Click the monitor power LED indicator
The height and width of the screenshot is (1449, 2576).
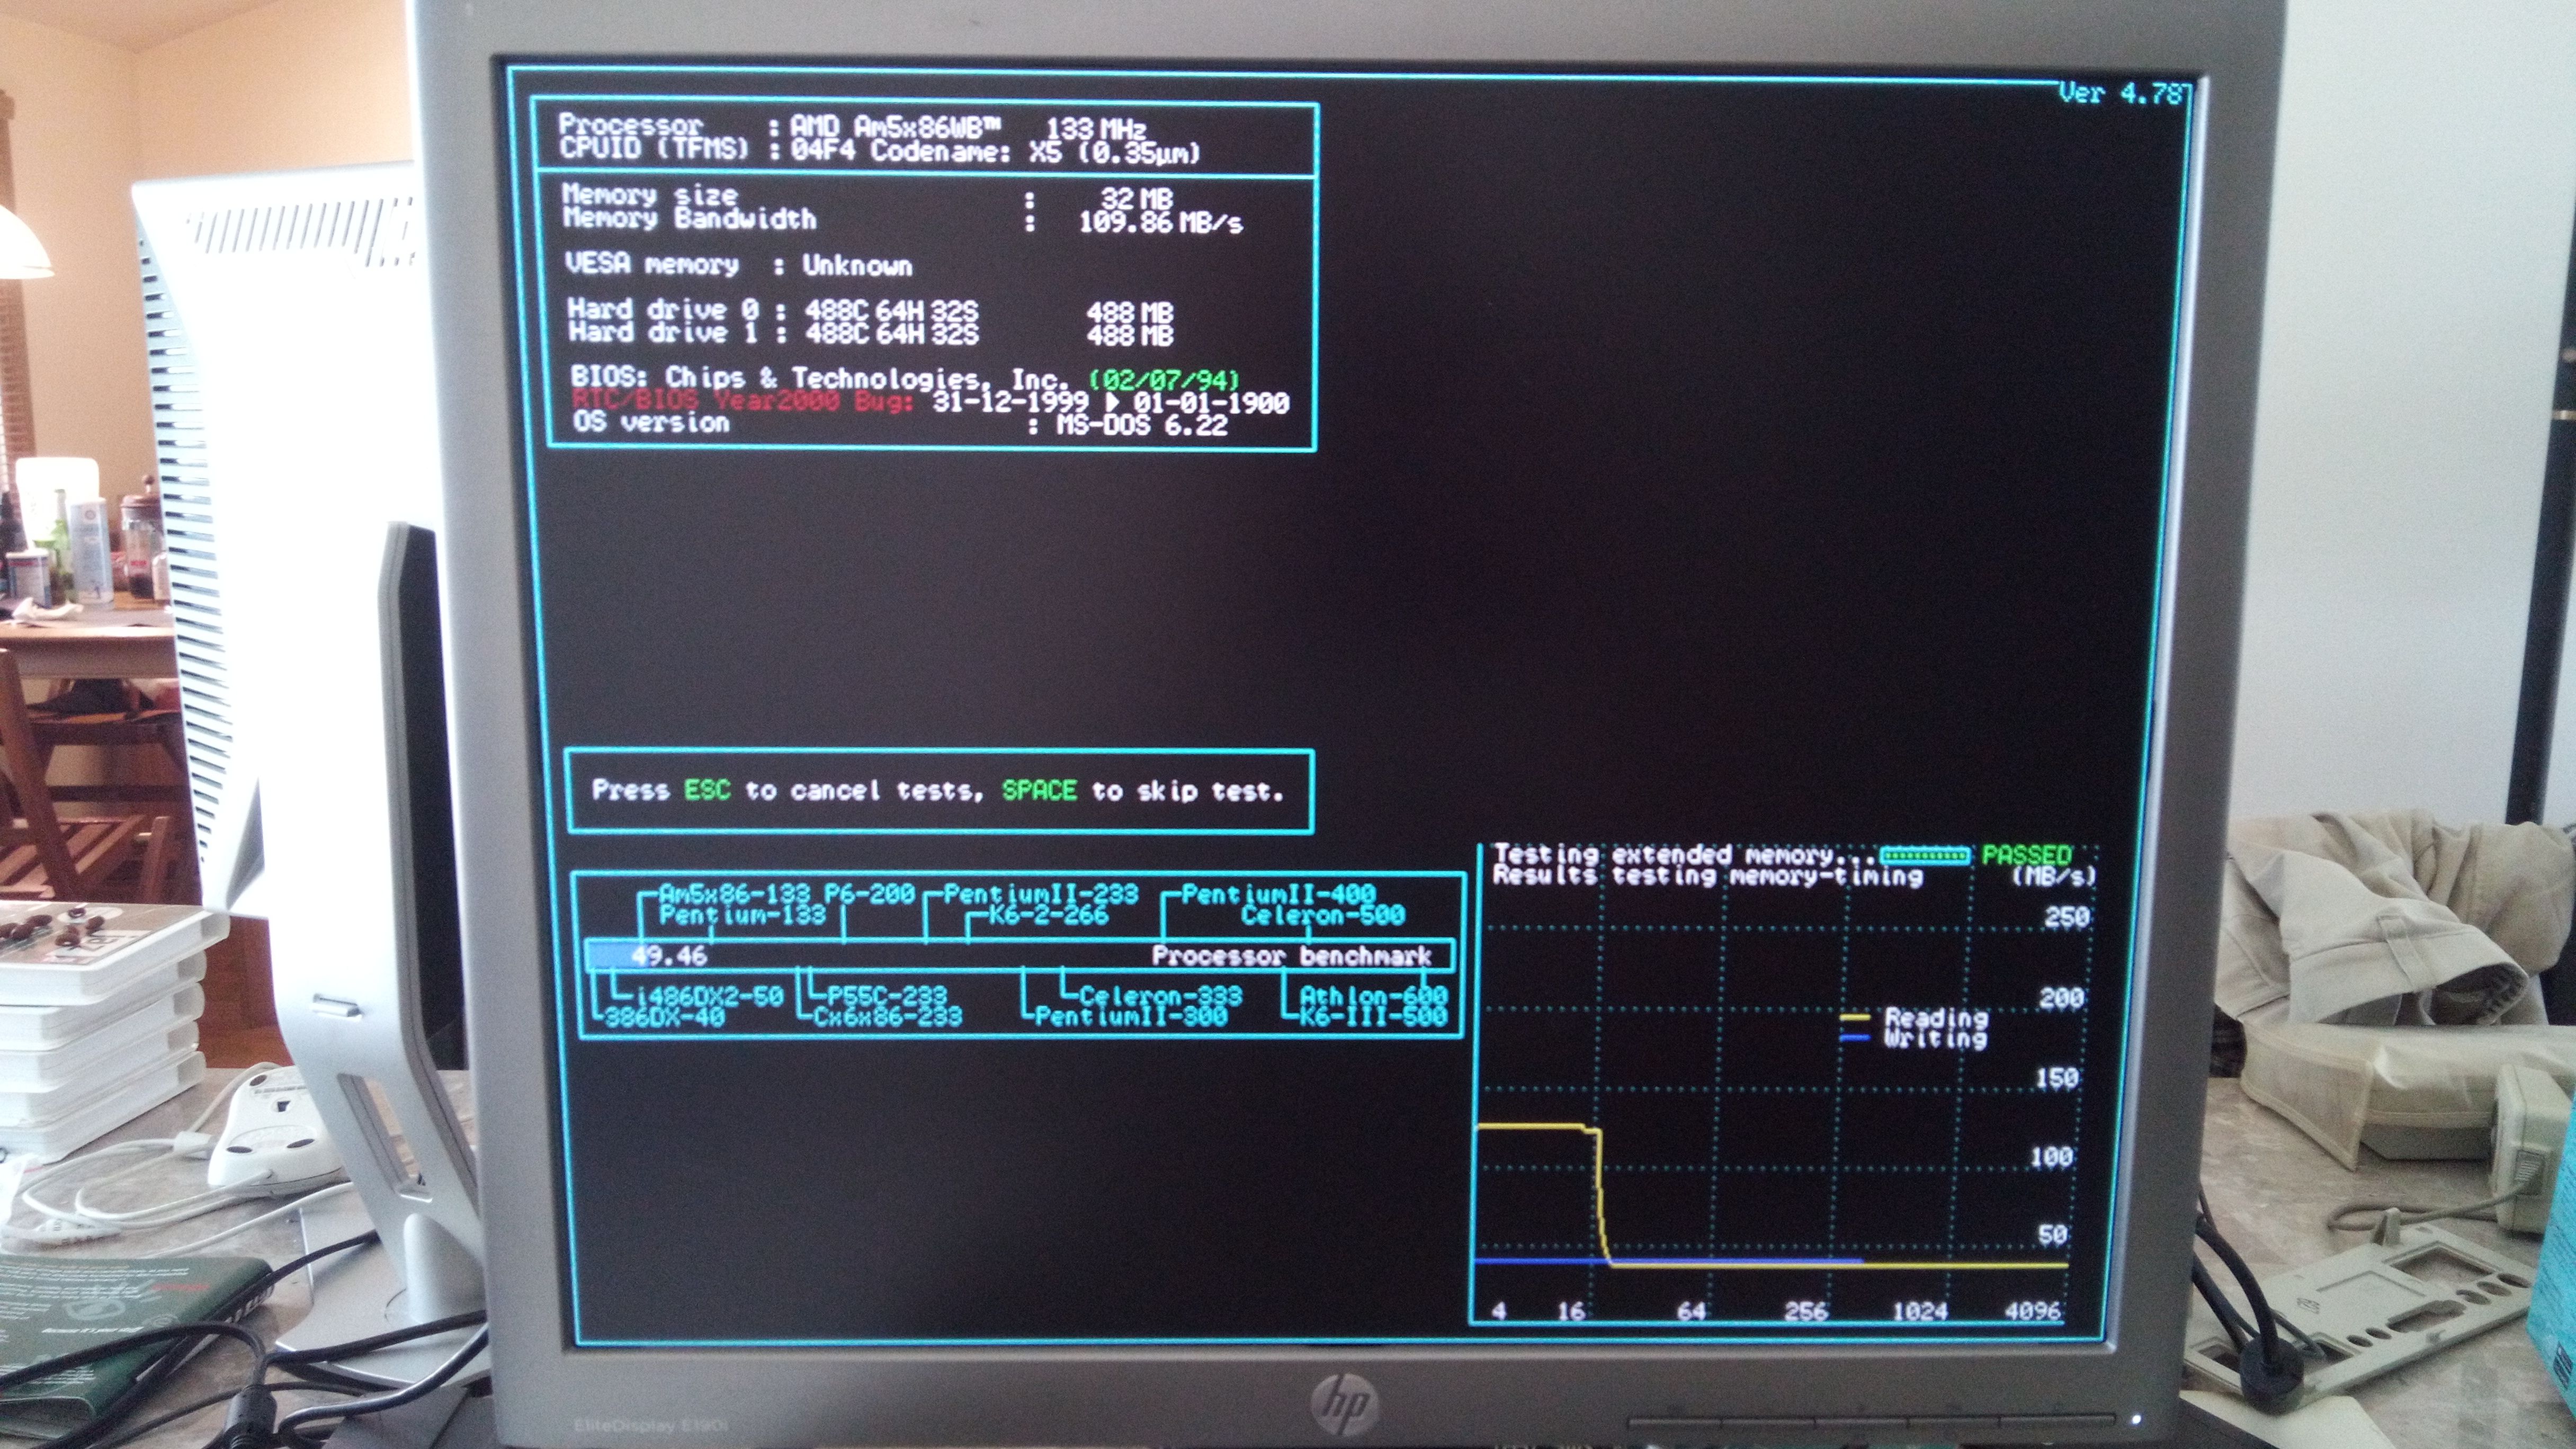(2137, 1418)
